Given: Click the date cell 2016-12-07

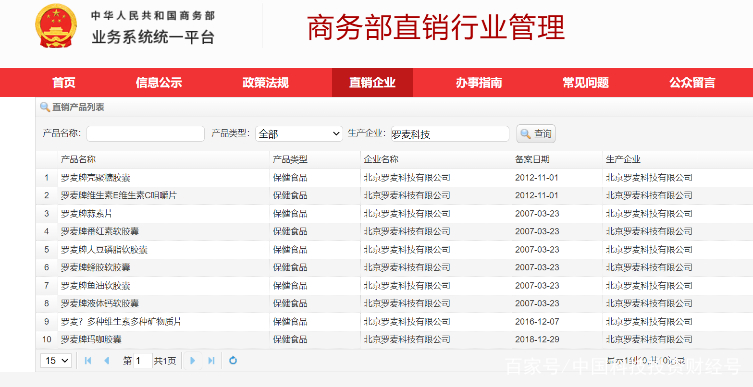Looking at the screenshot, I should (x=537, y=321).
